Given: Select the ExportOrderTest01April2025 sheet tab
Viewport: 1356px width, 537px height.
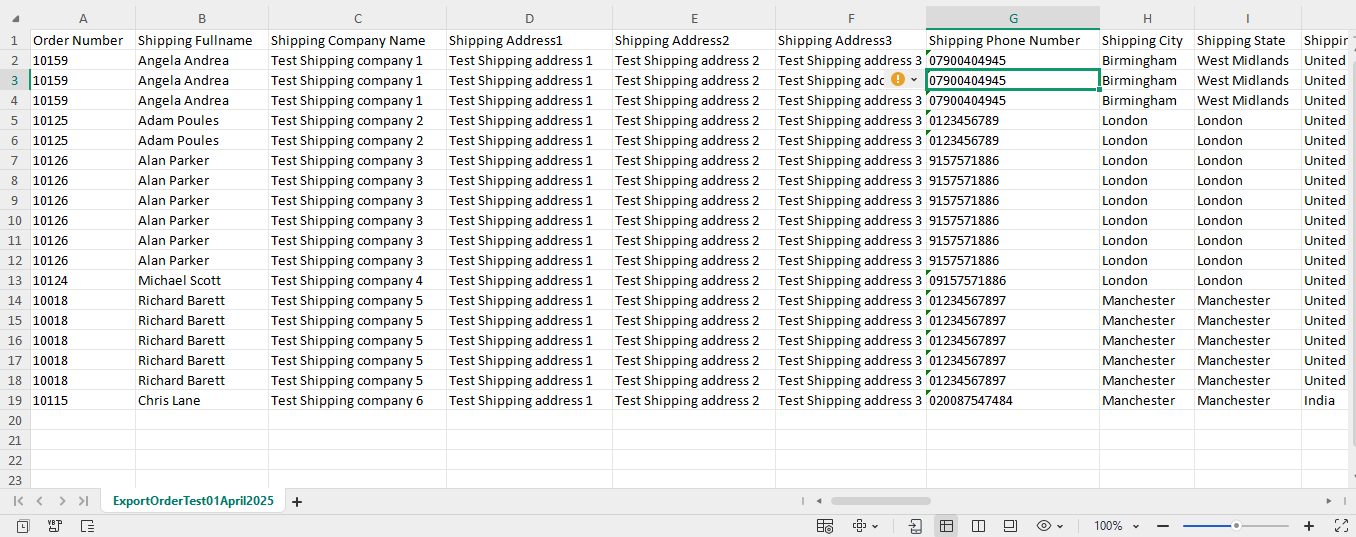Looking at the screenshot, I should click(193, 501).
